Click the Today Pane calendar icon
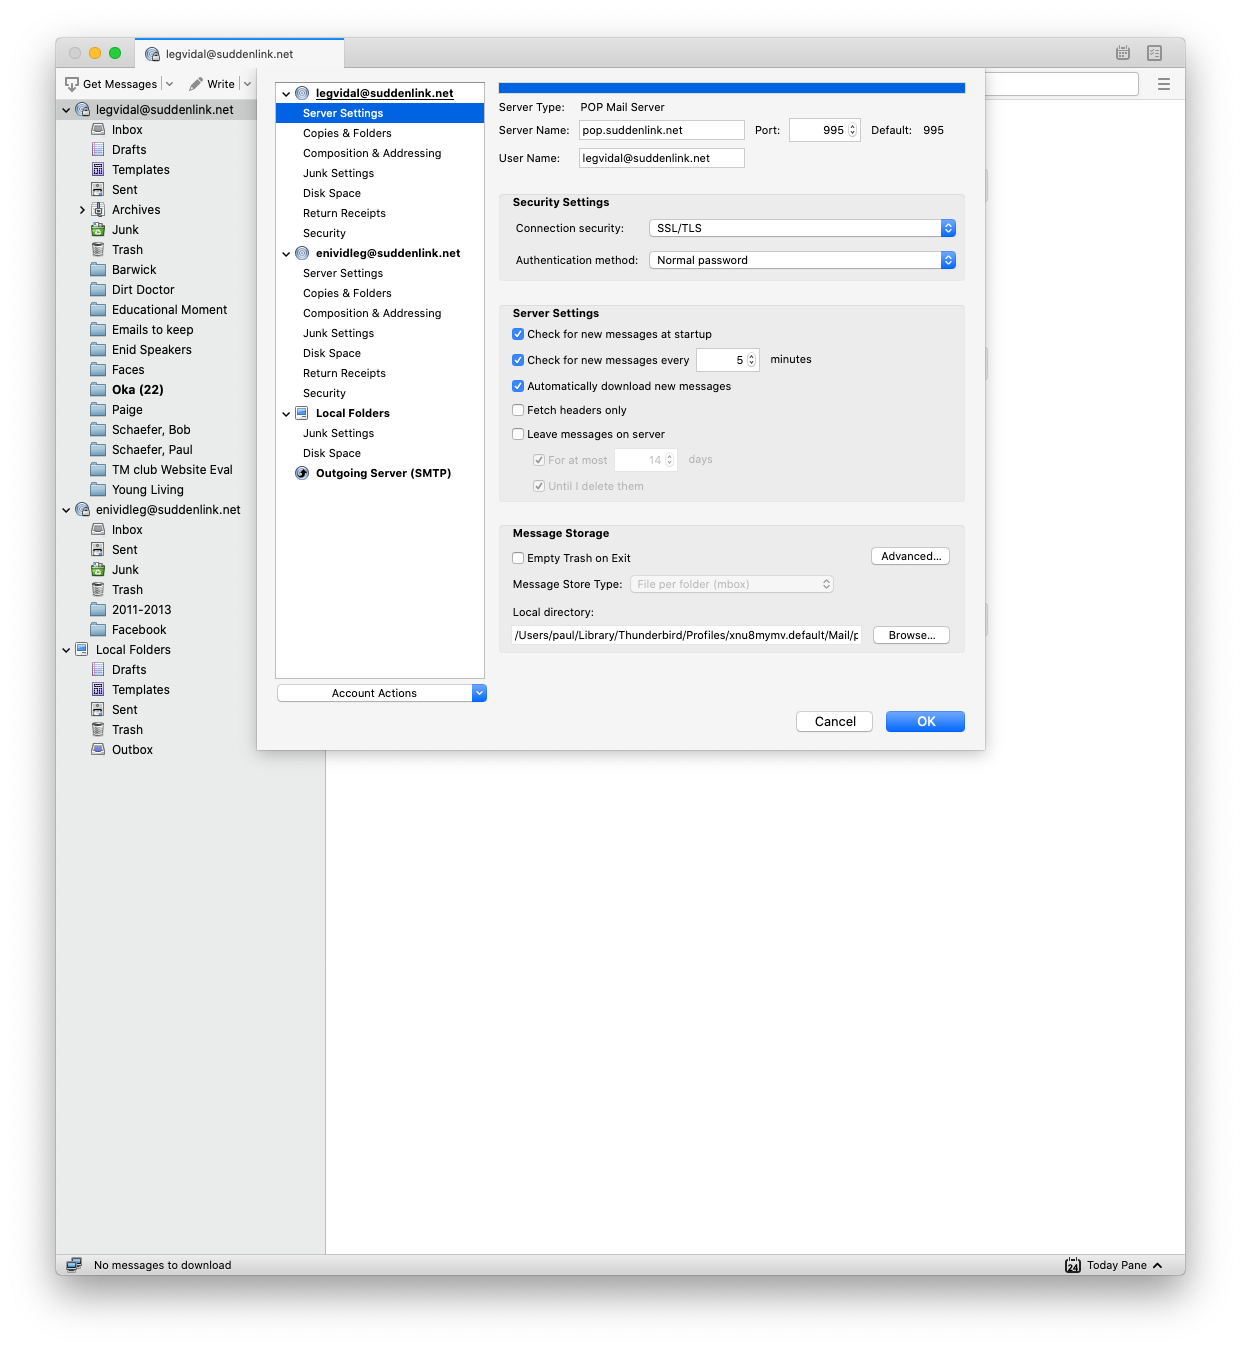 coord(1073,1265)
